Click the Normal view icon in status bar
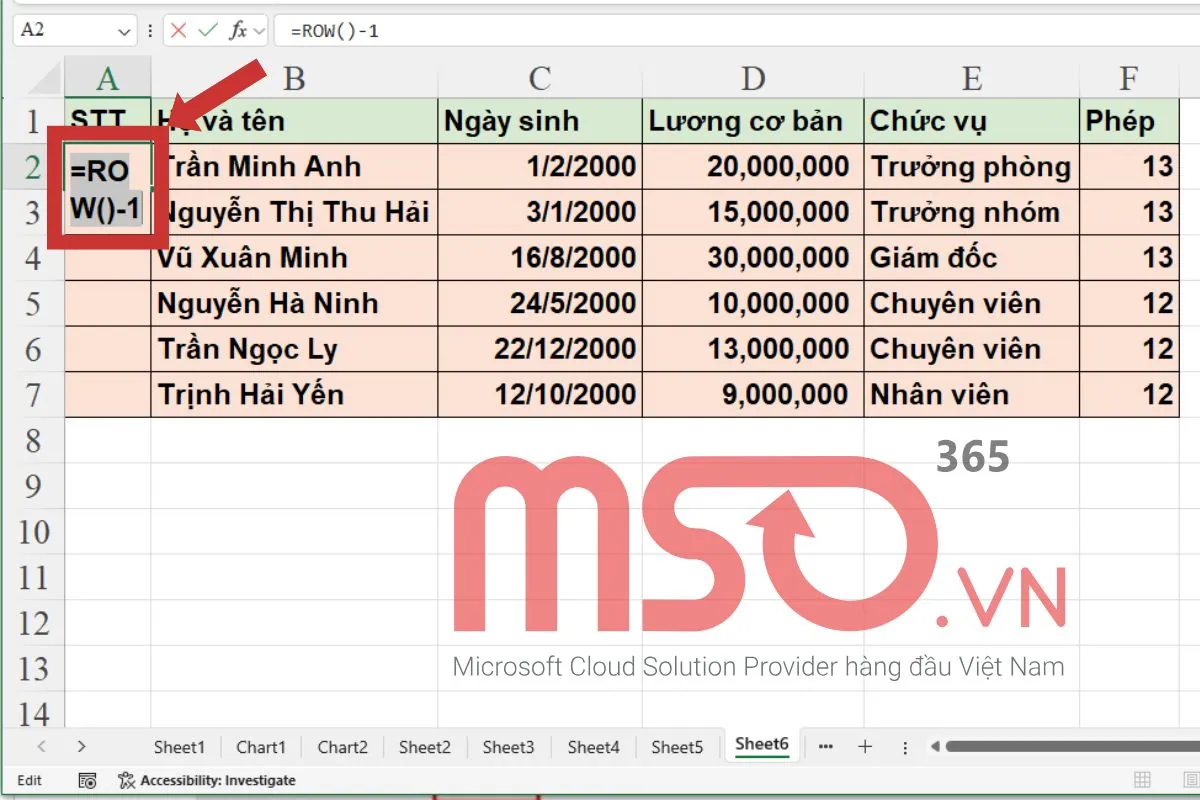The height and width of the screenshot is (800, 1200). pyautogui.click(x=1141, y=779)
